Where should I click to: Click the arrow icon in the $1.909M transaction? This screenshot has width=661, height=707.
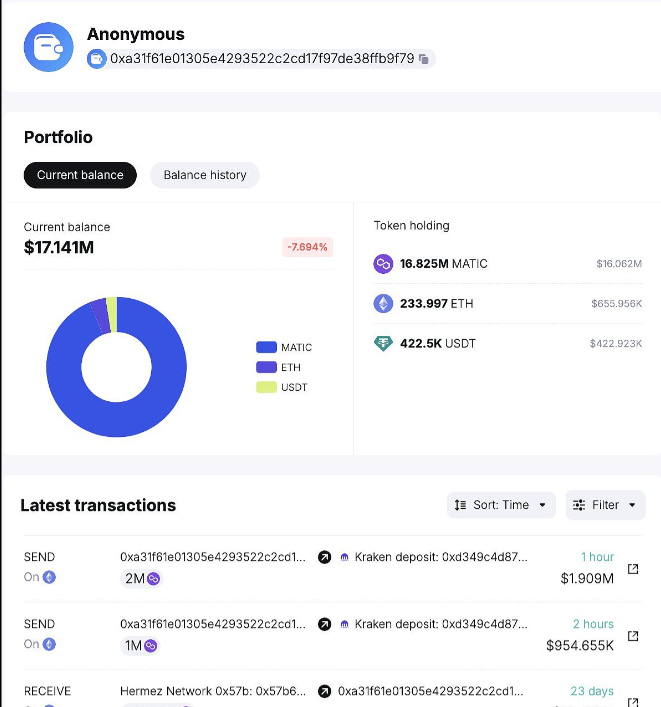point(324,557)
